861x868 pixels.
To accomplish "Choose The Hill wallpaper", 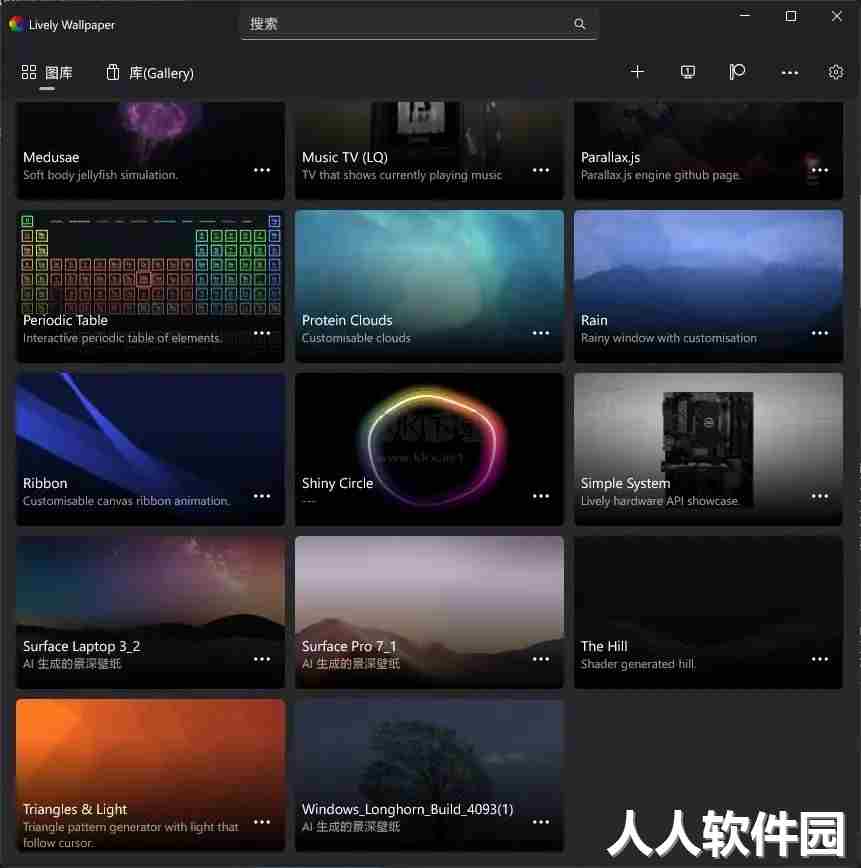I will pos(709,612).
